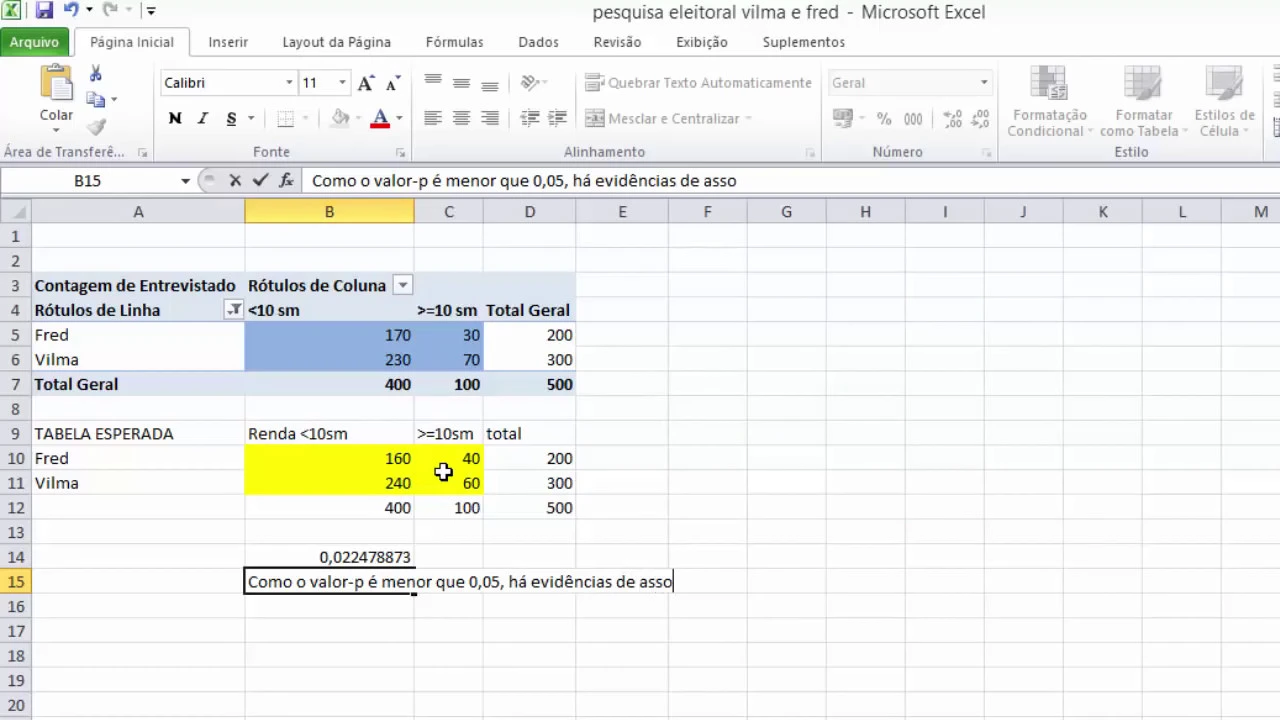Open Rótulos de Coluna filter dropdown
Screen dimensions: 1280x720
tap(402, 286)
